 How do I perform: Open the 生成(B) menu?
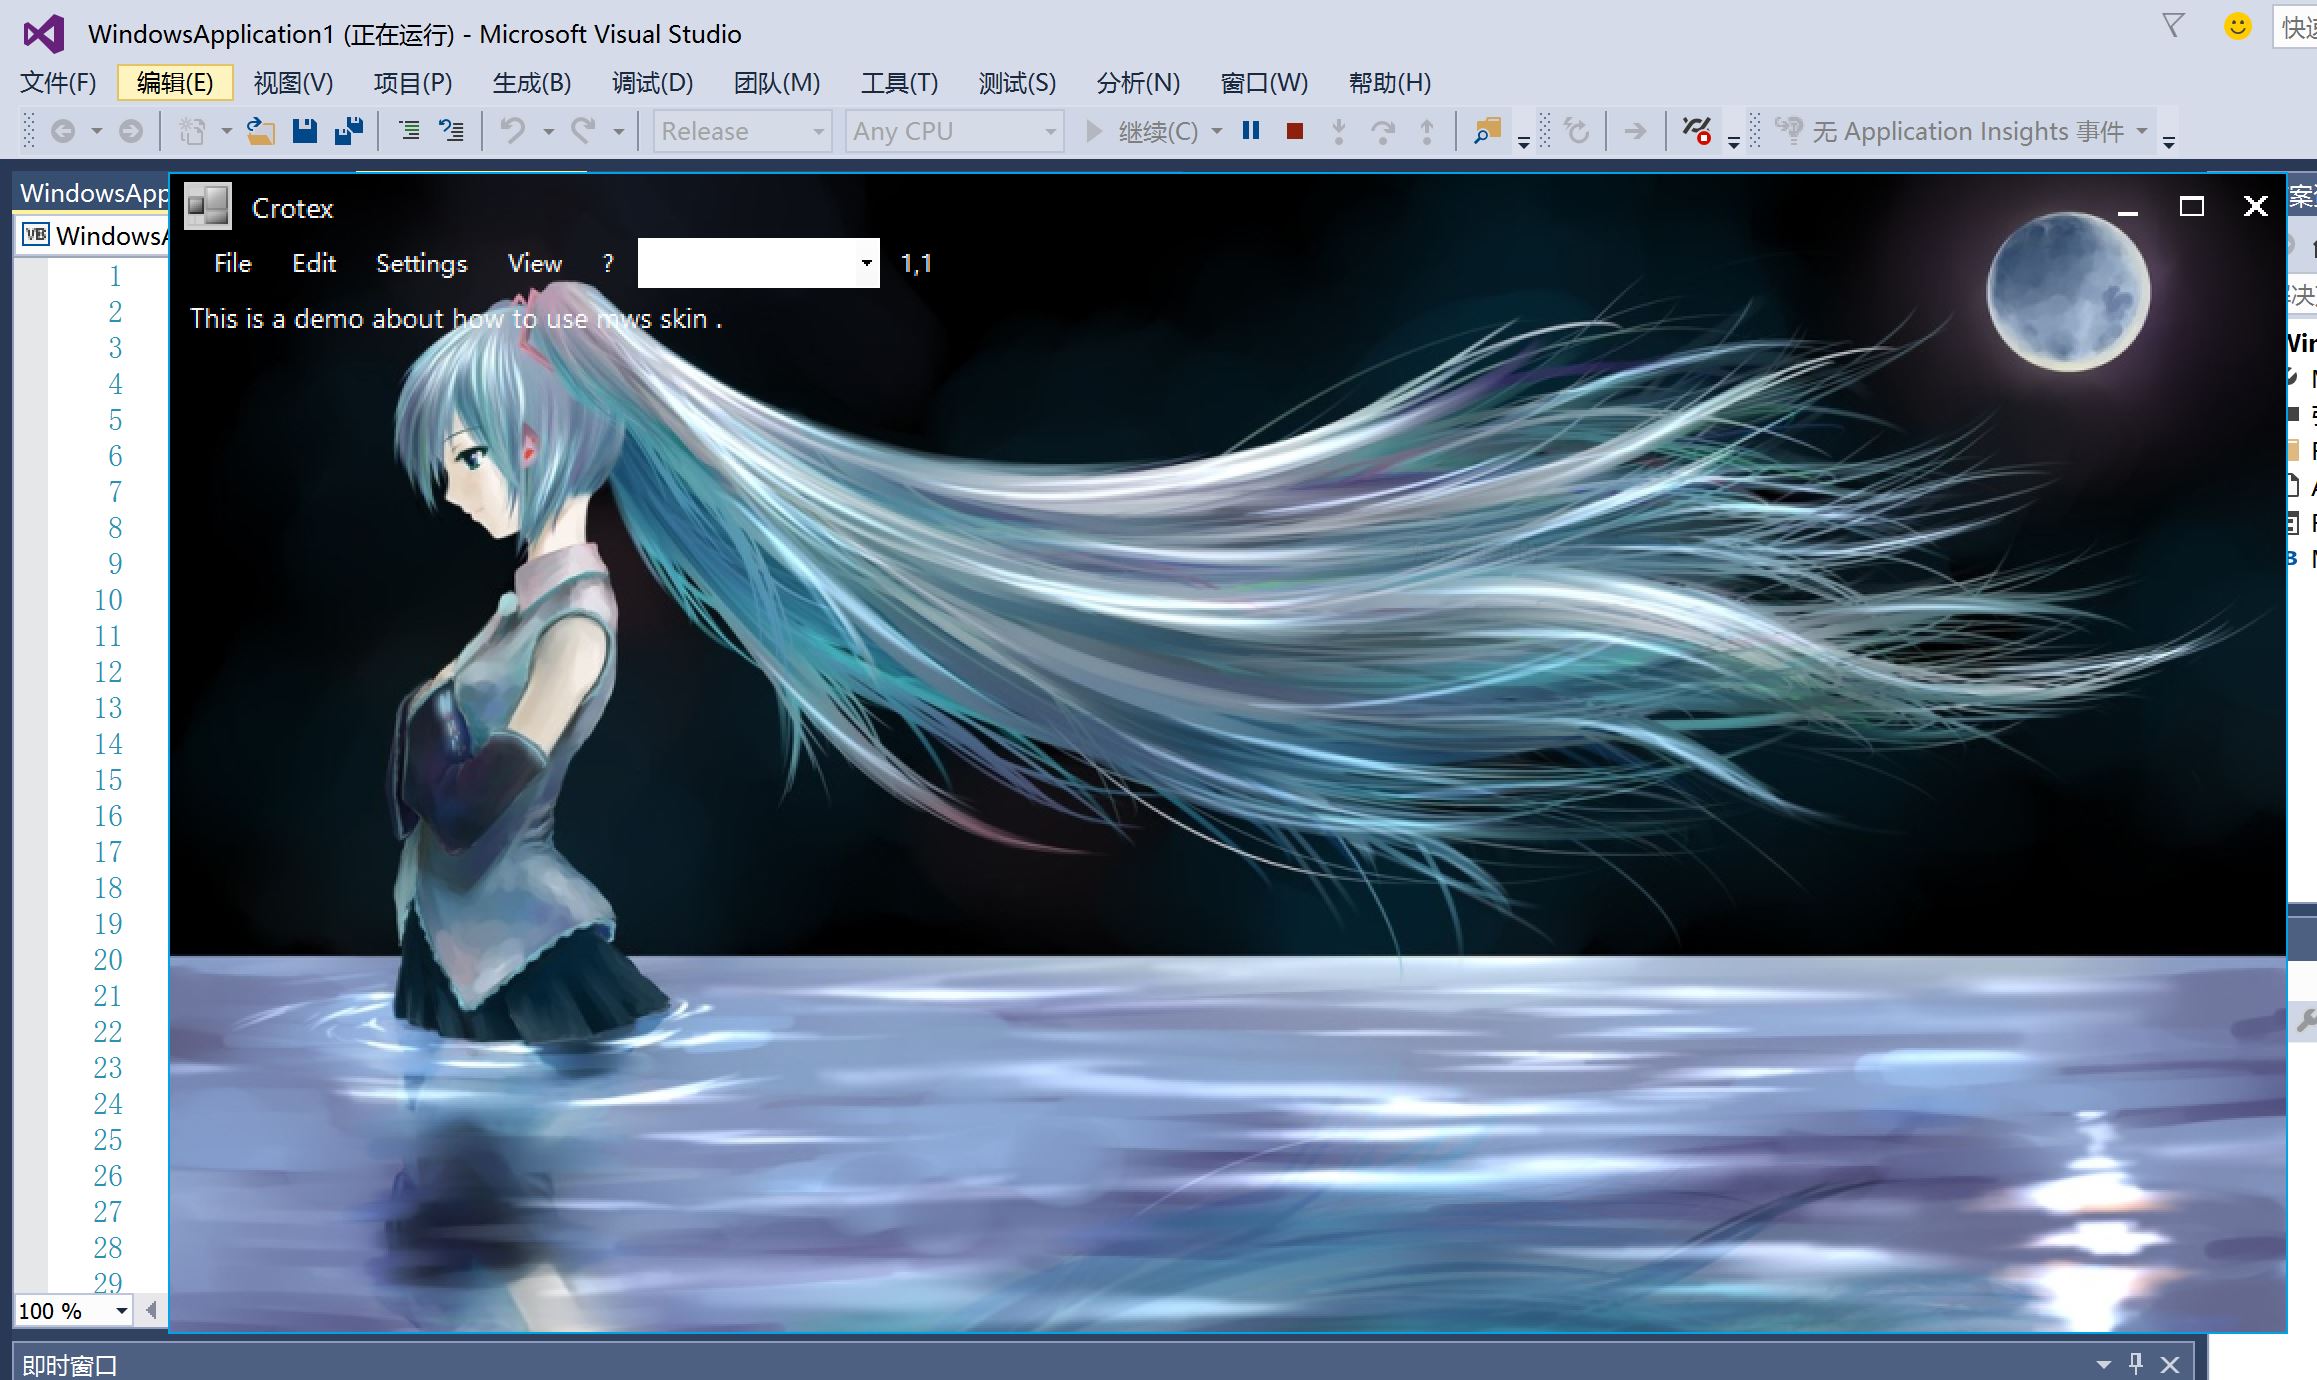click(x=531, y=82)
